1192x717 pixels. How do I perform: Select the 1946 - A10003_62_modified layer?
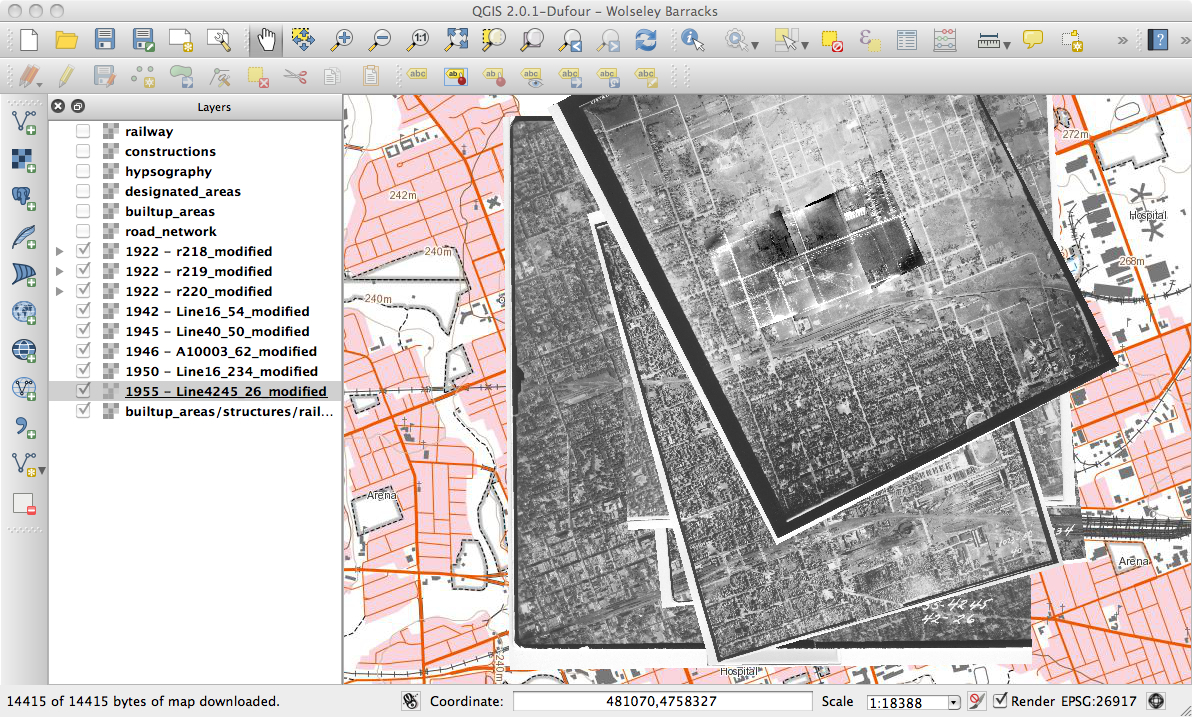221,351
